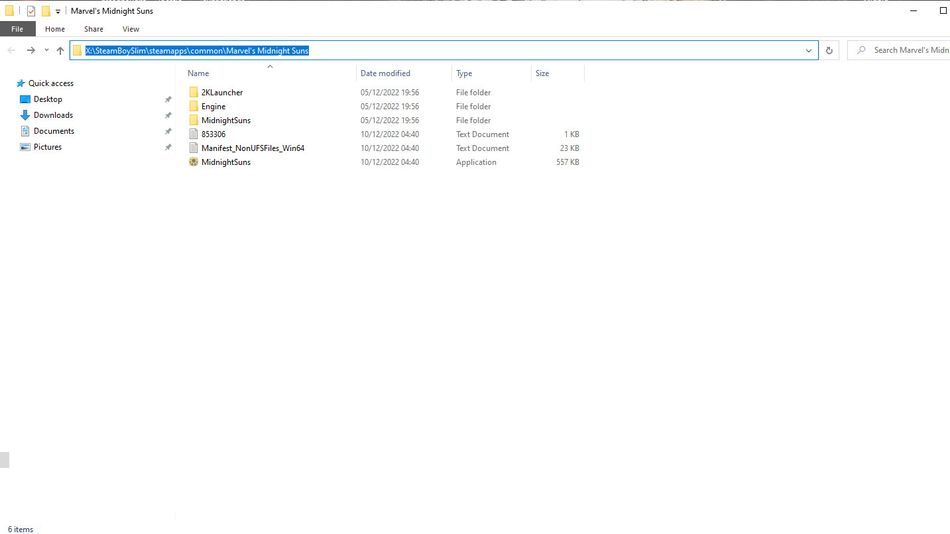
Task: Click the 557 KB size cell
Action: tap(568, 162)
